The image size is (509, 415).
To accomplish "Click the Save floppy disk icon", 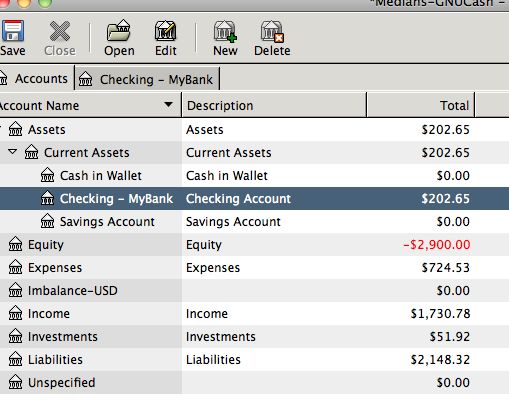I will (x=13, y=31).
